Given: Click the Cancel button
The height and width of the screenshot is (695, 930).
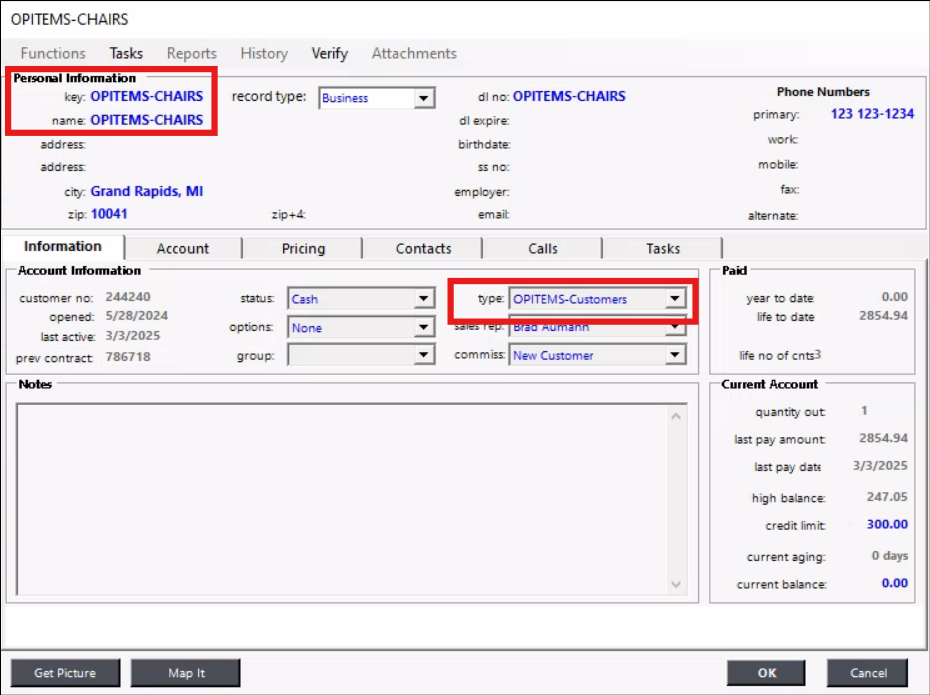Looking at the screenshot, I should click(868, 673).
